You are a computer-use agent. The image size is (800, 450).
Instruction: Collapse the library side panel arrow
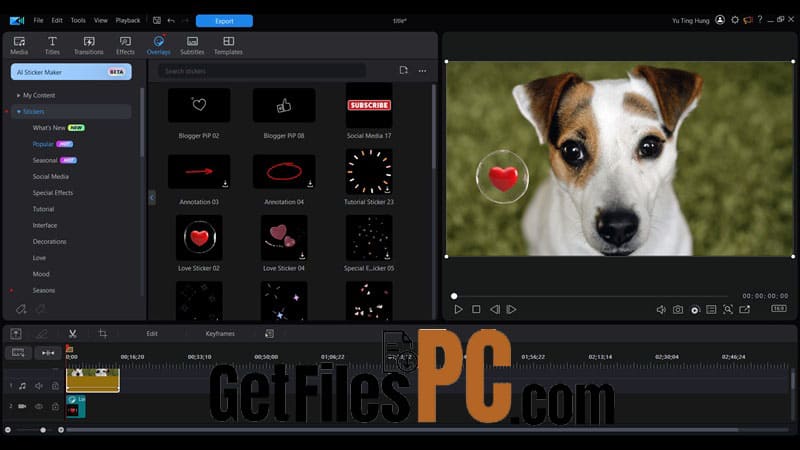click(152, 197)
